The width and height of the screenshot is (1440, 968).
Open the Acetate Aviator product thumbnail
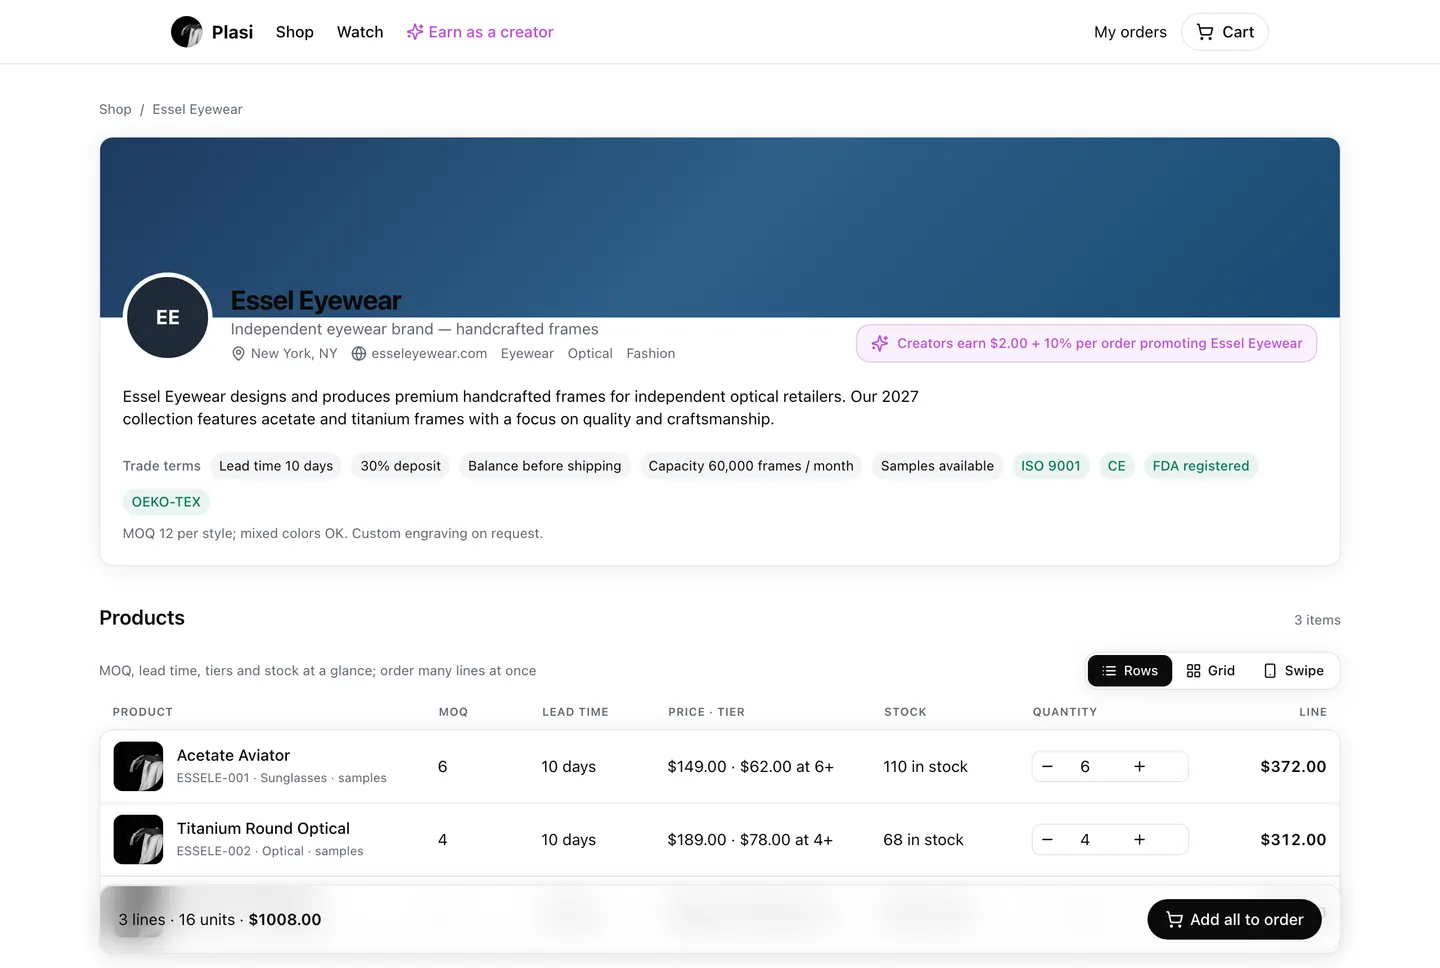[x=138, y=766]
